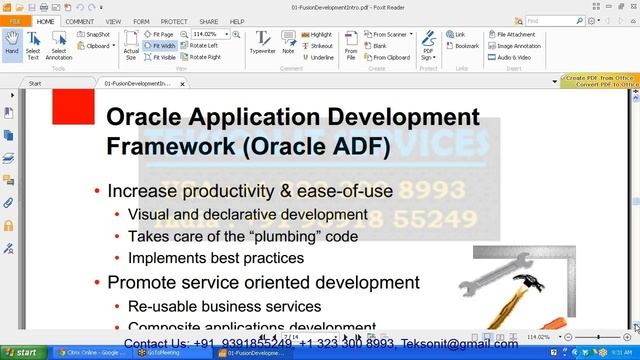
Task: Choose the Select Text tool
Action: pyautogui.click(x=33, y=46)
